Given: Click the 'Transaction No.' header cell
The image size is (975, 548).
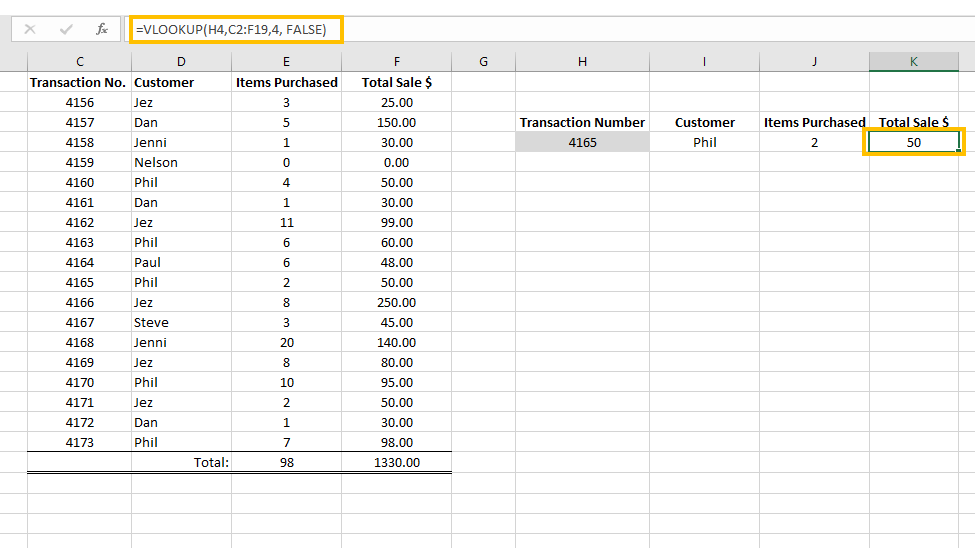Looking at the screenshot, I should 80,82.
